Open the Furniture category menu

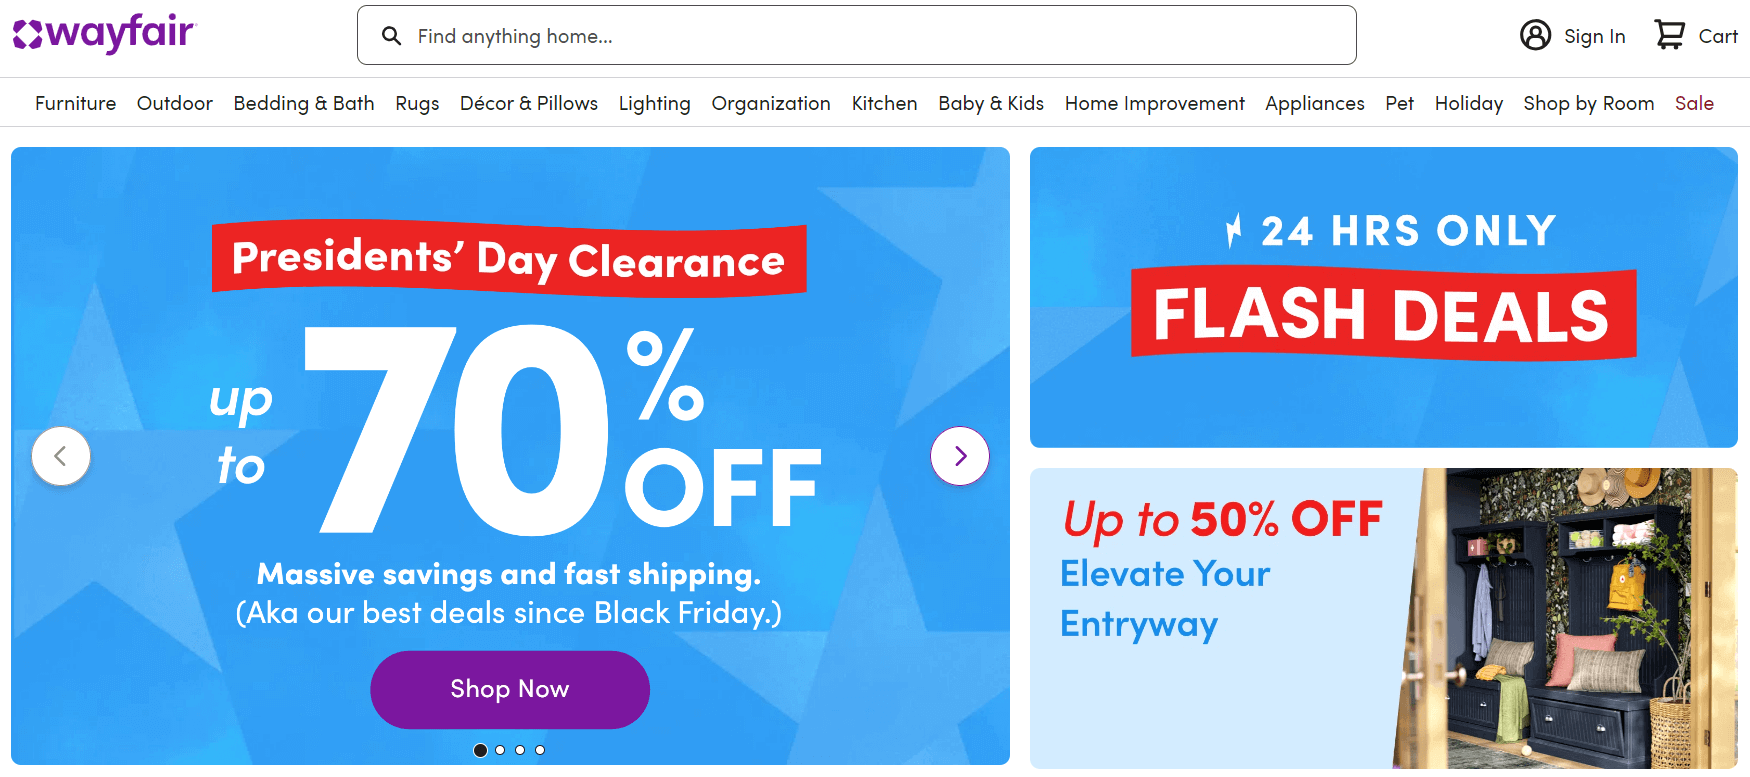[x=75, y=103]
